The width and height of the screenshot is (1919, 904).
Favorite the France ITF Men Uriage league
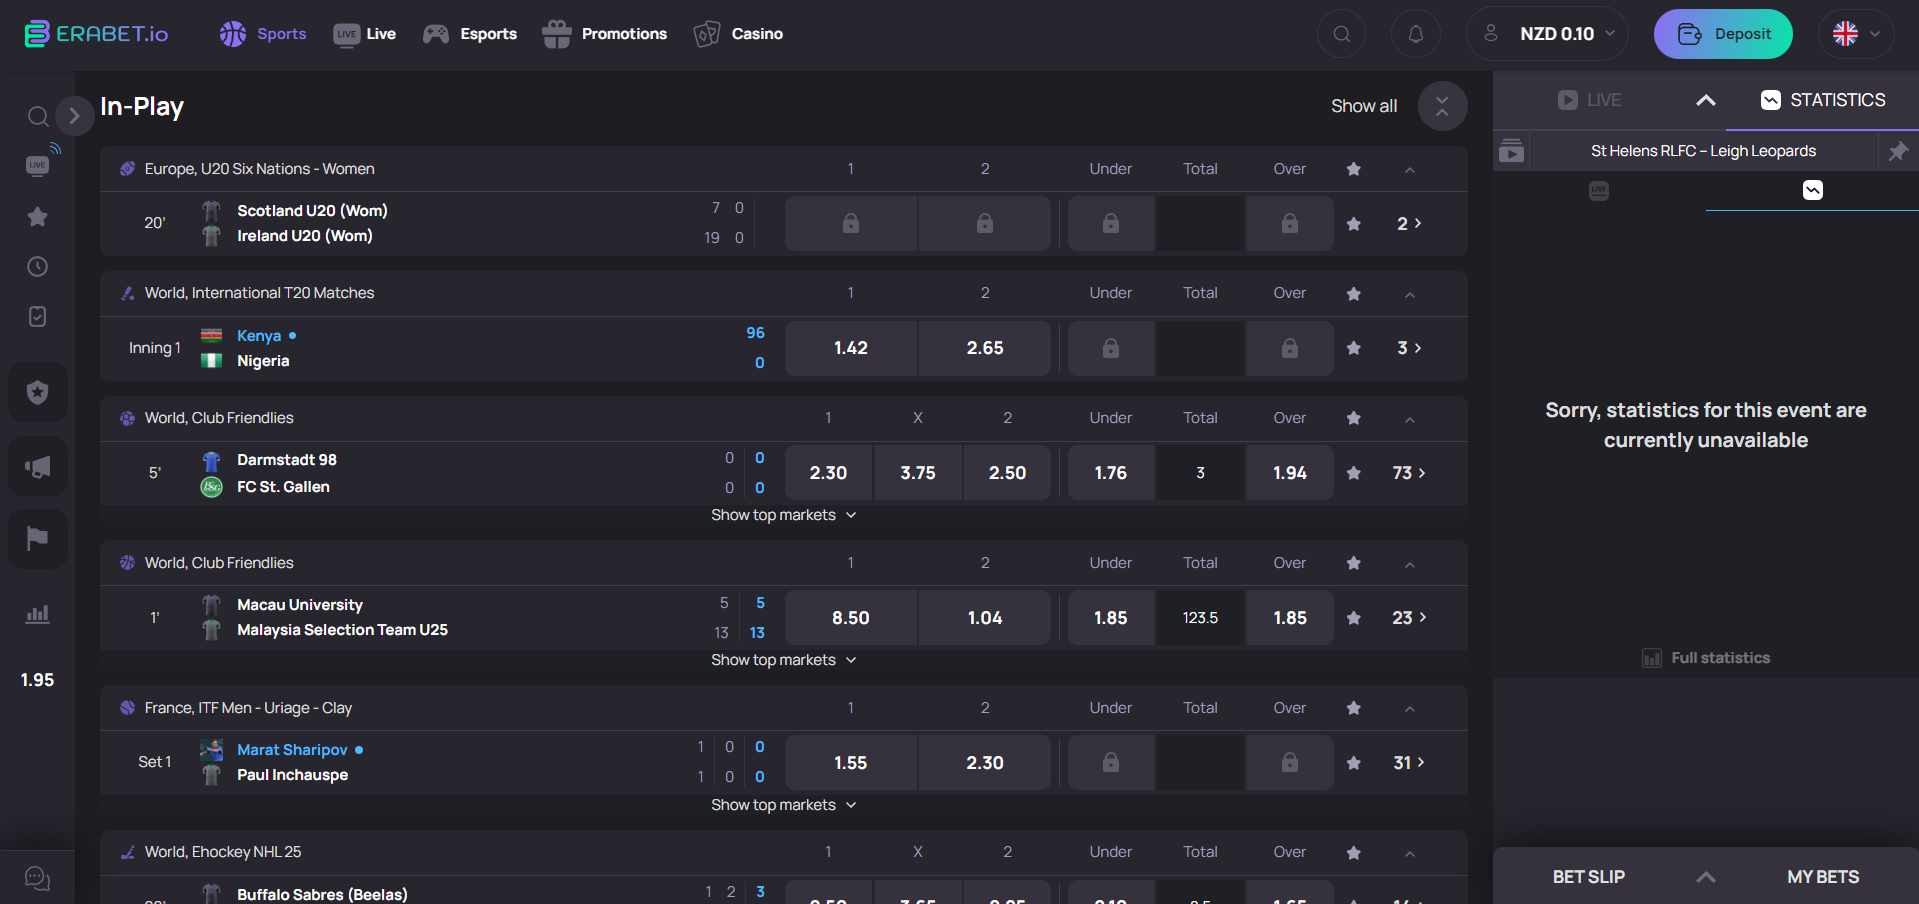coord(1354,708)
